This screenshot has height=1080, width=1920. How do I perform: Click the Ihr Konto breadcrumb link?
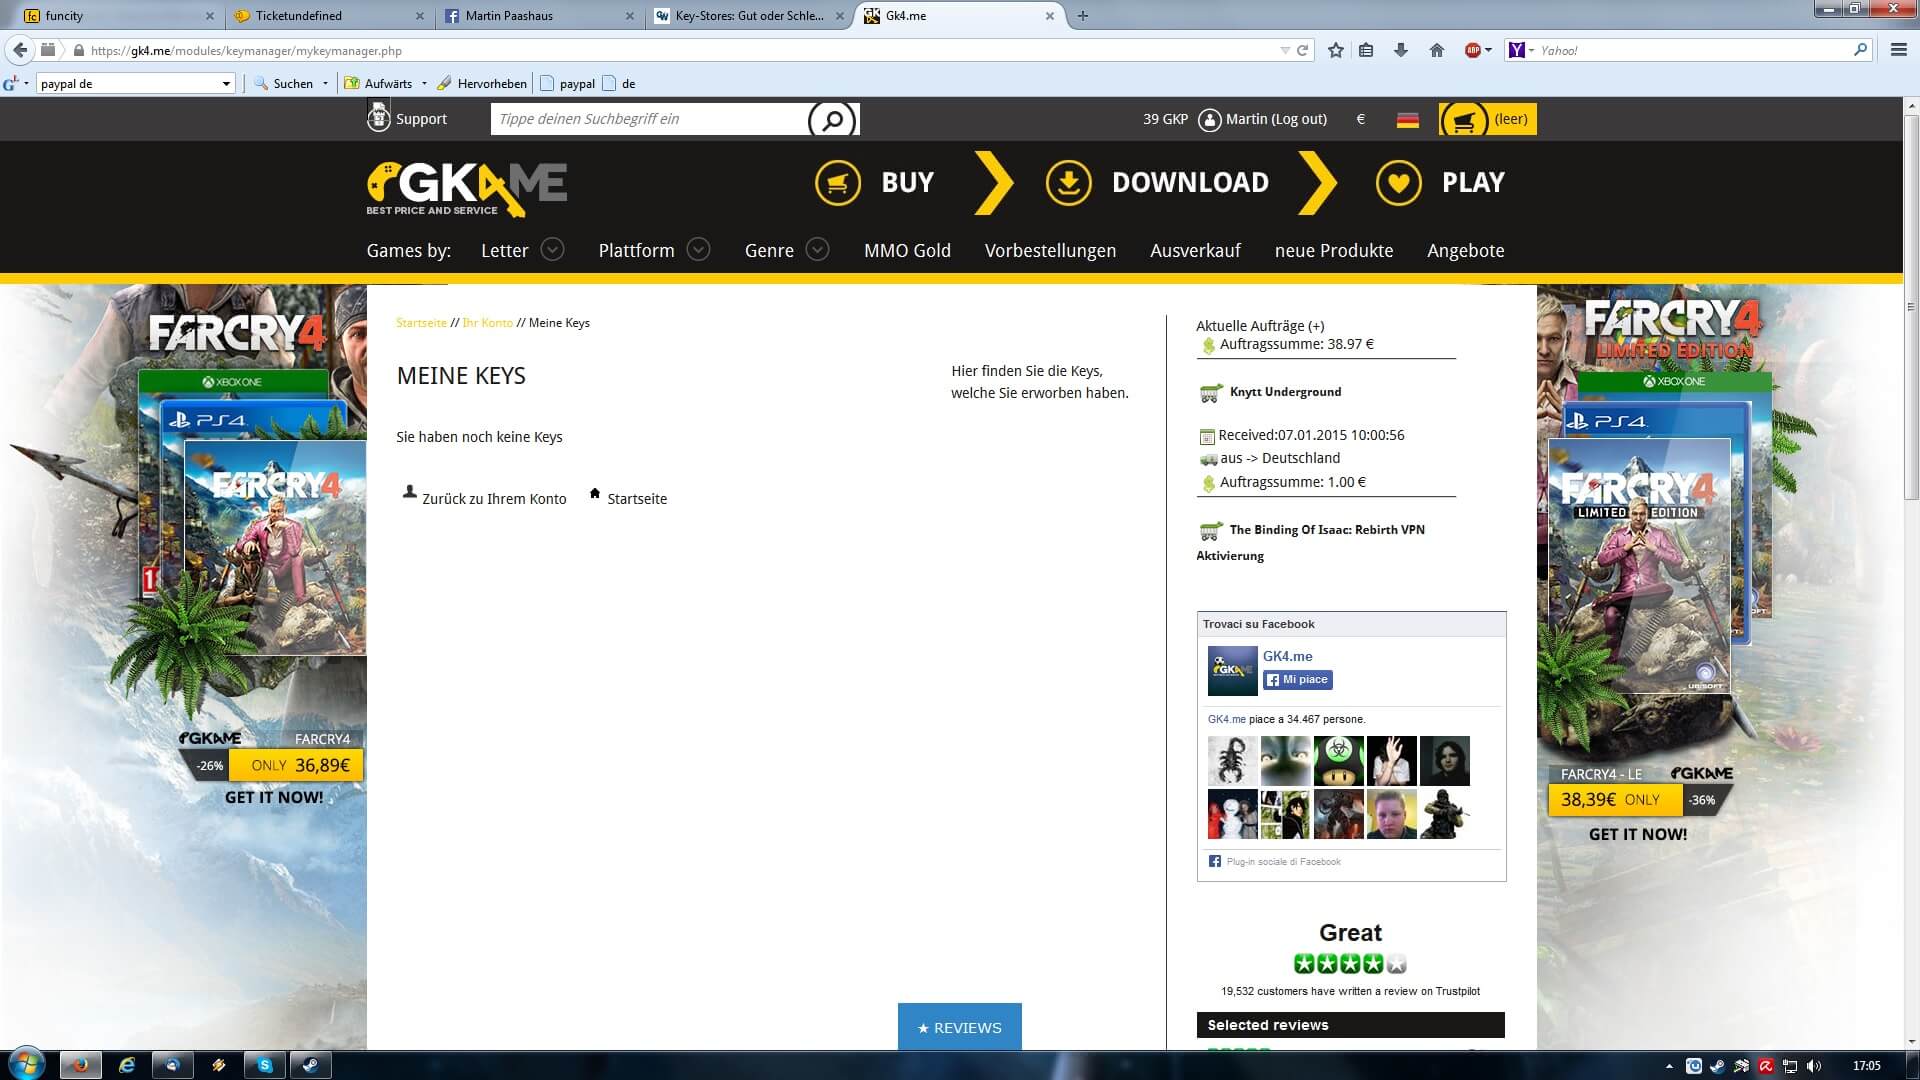tap(487, 323)
